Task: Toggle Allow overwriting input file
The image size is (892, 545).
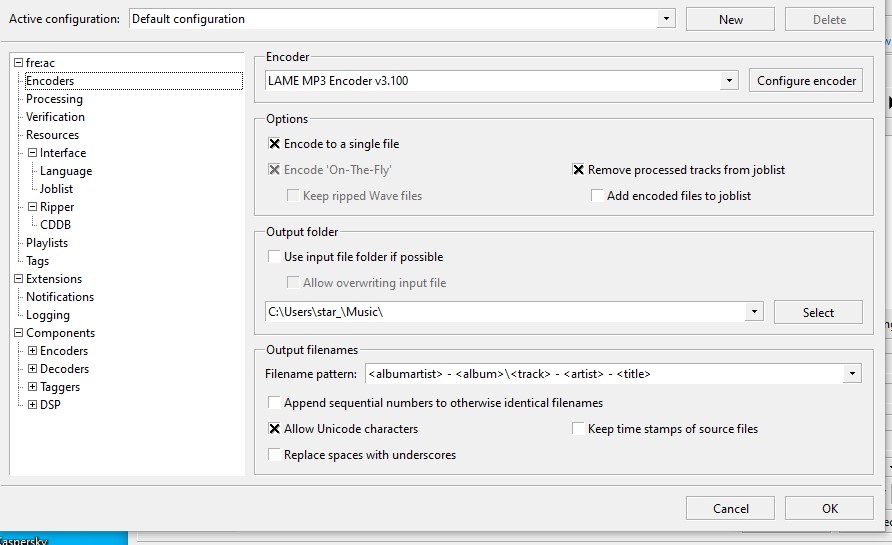Action: click(x=293, y=283)
